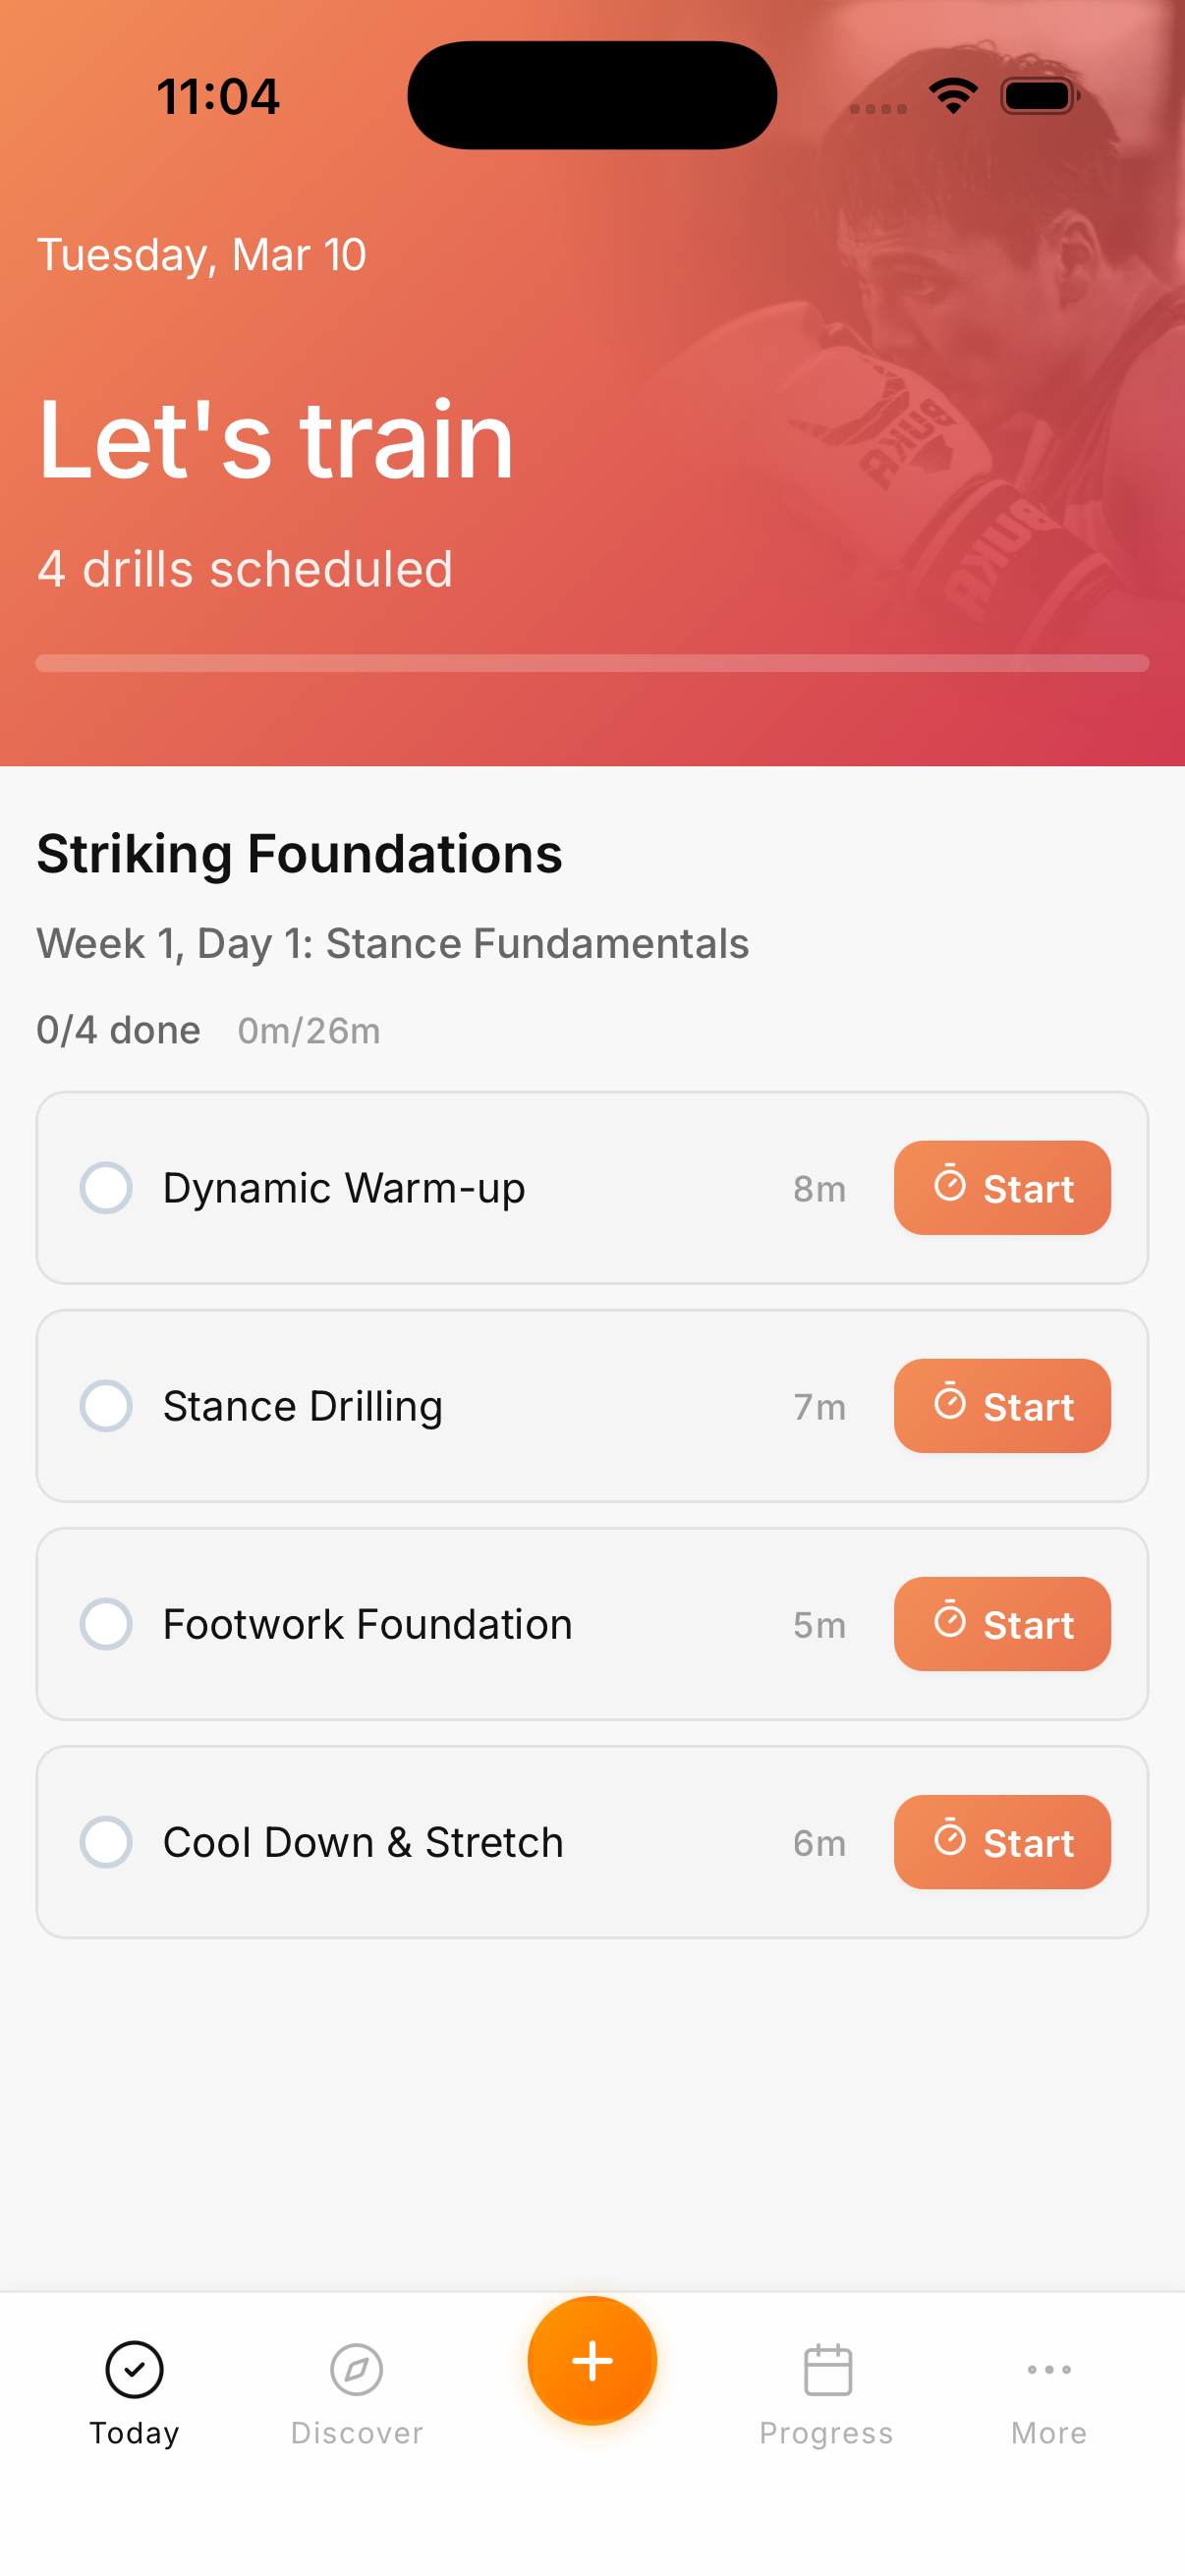Start the Footwork Foundation drill
Image resolution: width=1185 pixels, height=2576 pixels.
1002,1624
